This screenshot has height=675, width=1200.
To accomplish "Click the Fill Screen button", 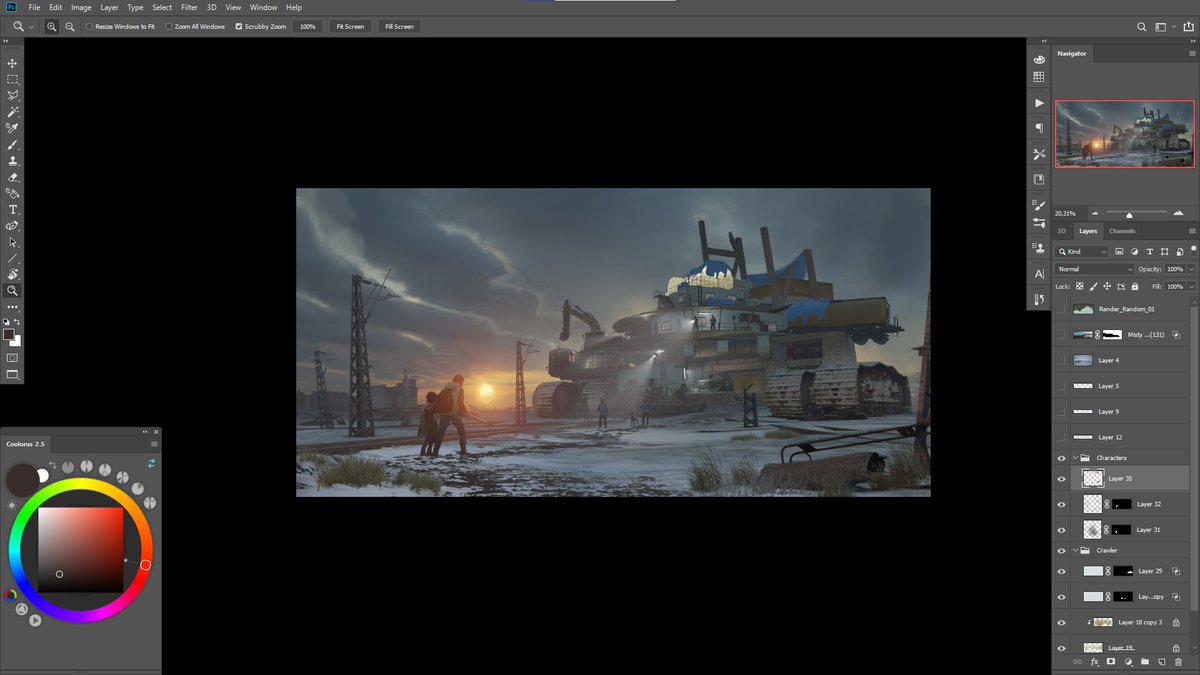I will coord(398,26).
